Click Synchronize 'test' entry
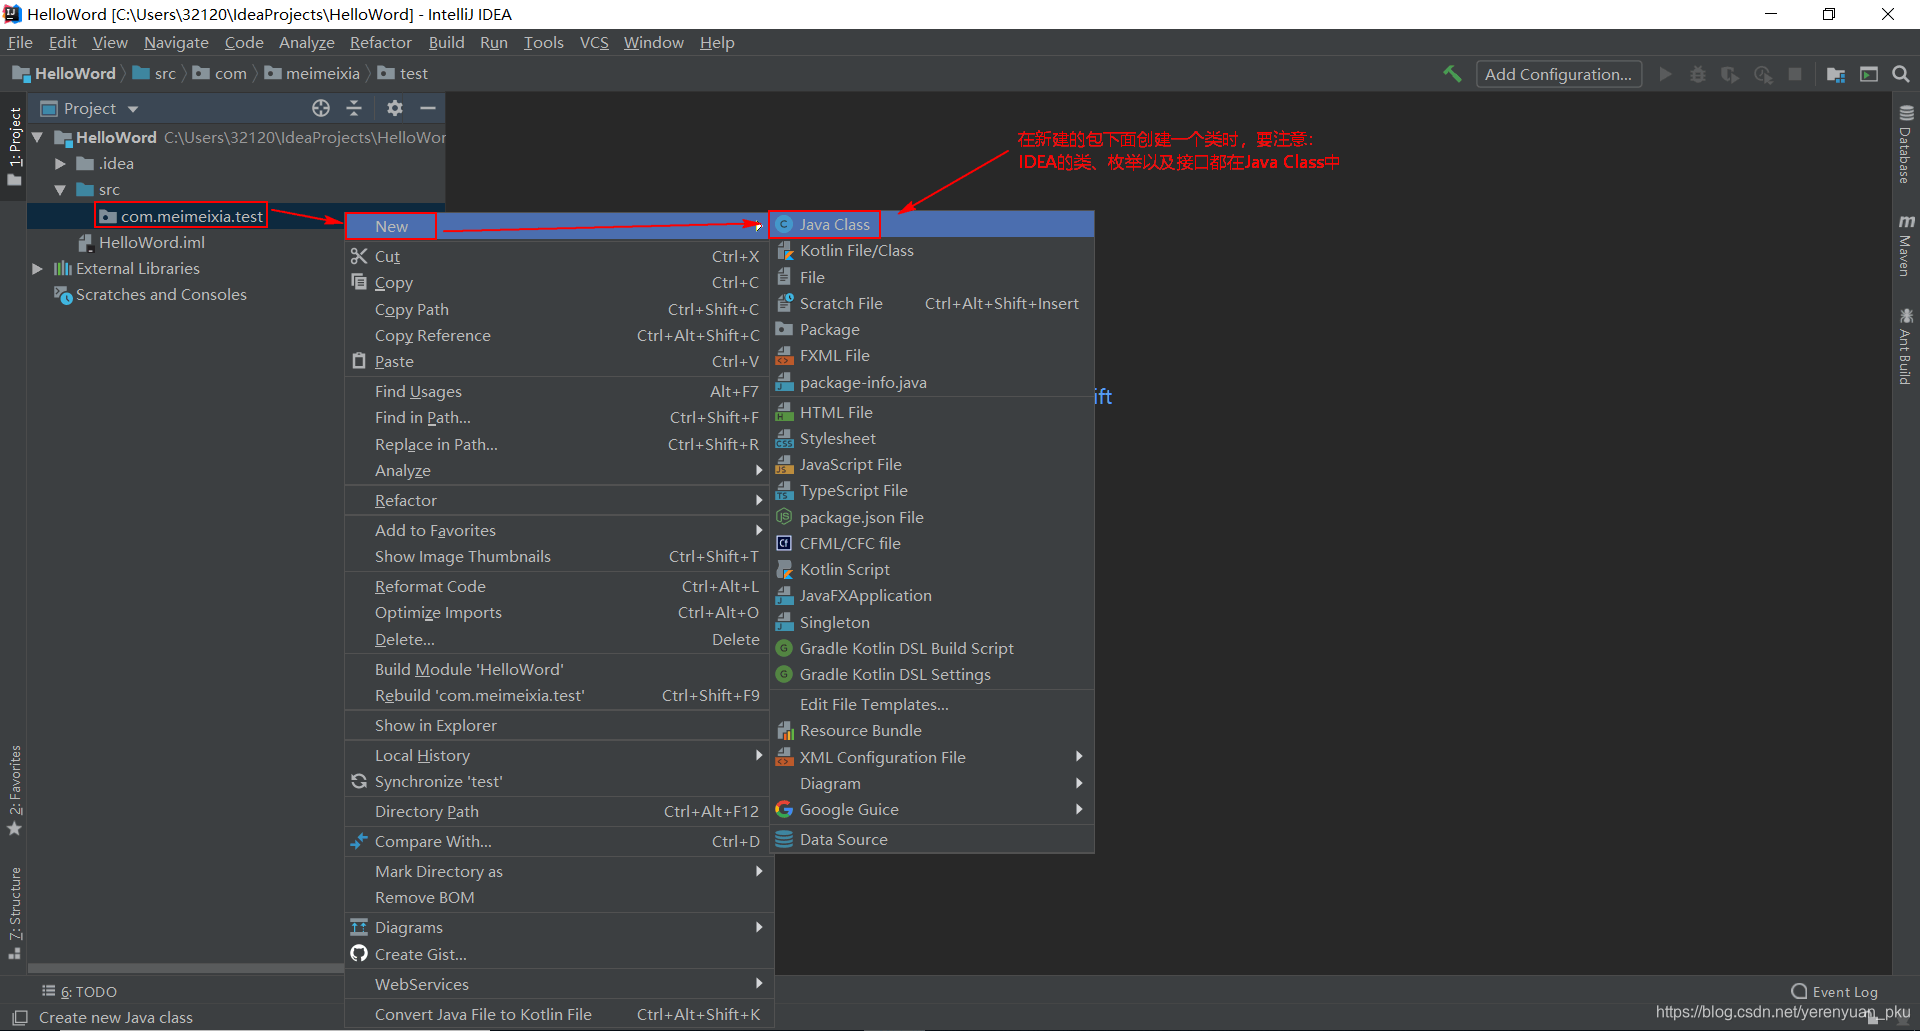 tap(559, 781)
